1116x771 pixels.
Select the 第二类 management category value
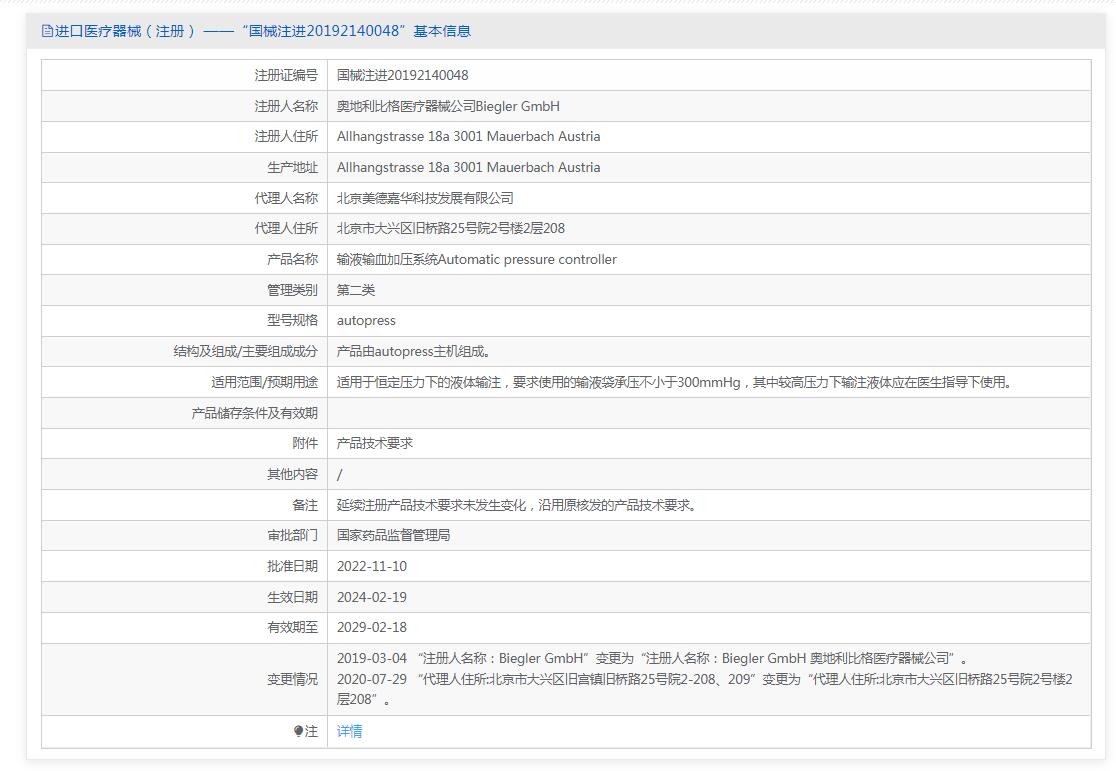[x=356, y=290]
